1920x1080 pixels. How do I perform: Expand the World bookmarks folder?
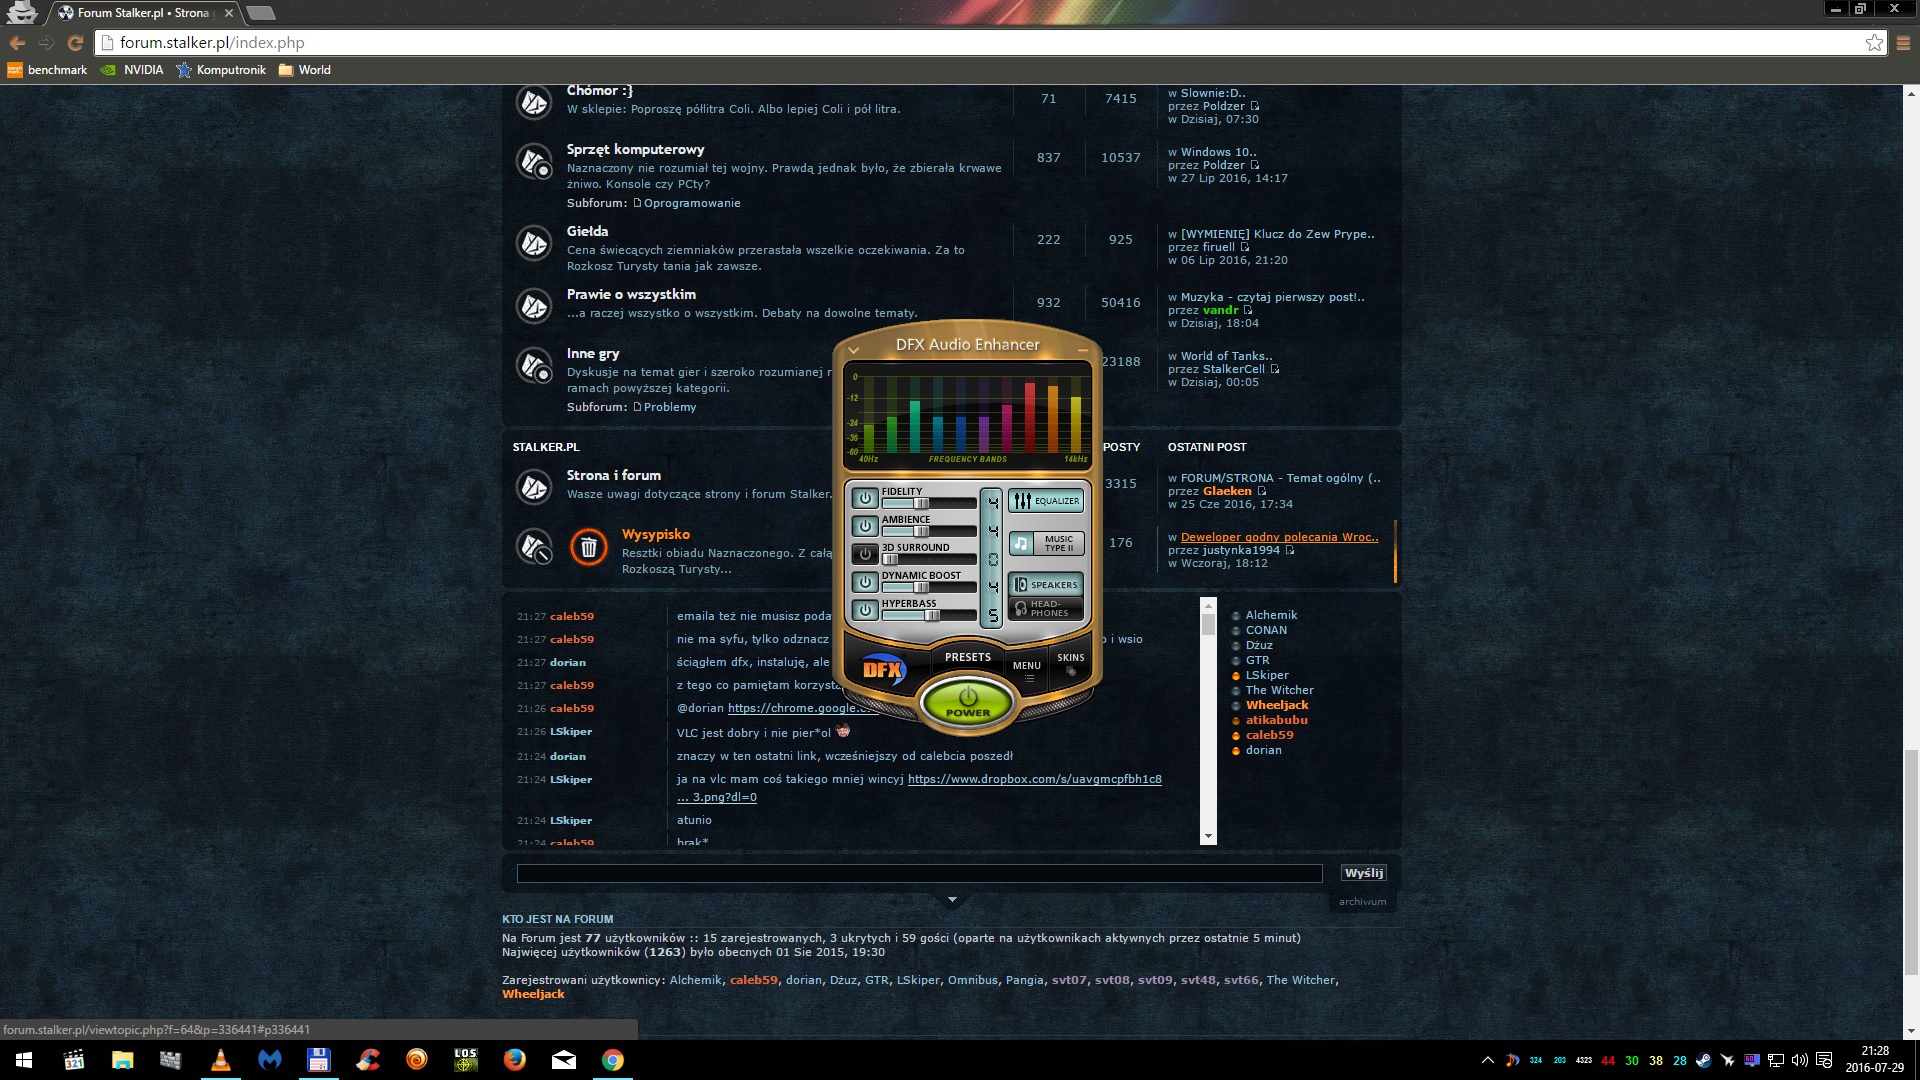click(x=305, y=70)
